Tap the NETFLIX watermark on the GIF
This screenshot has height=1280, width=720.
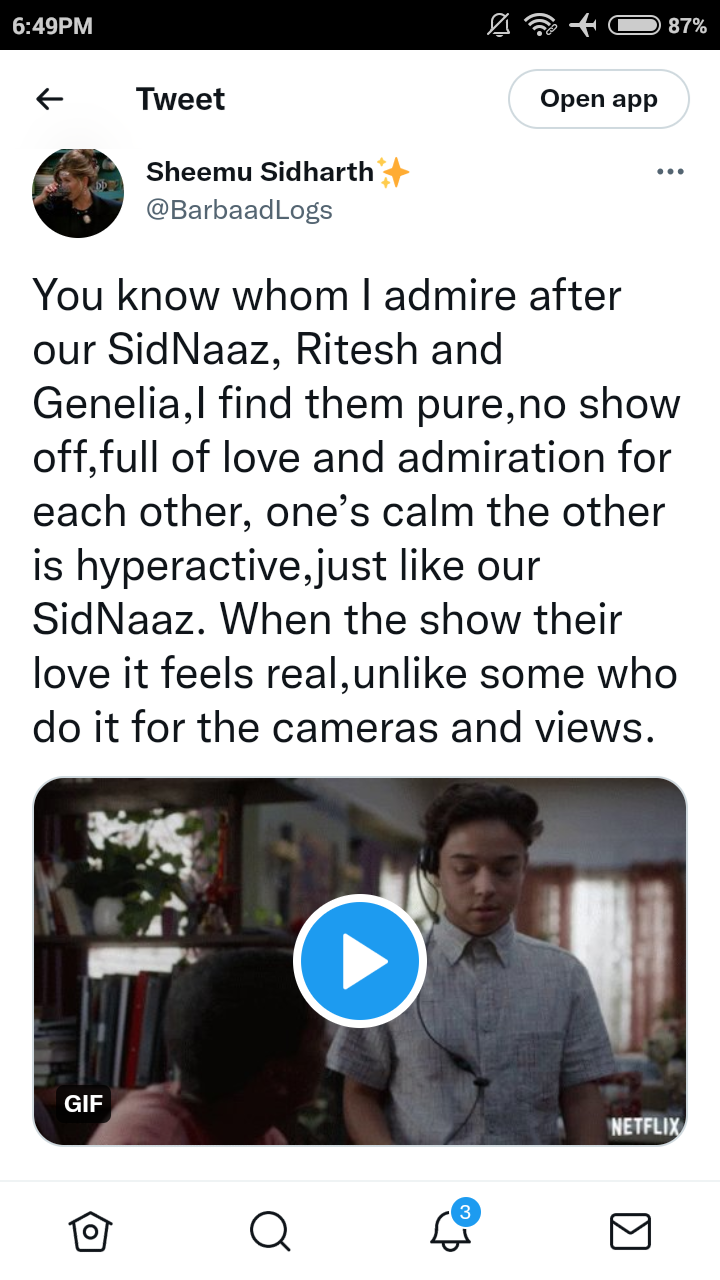(645, 1127)
